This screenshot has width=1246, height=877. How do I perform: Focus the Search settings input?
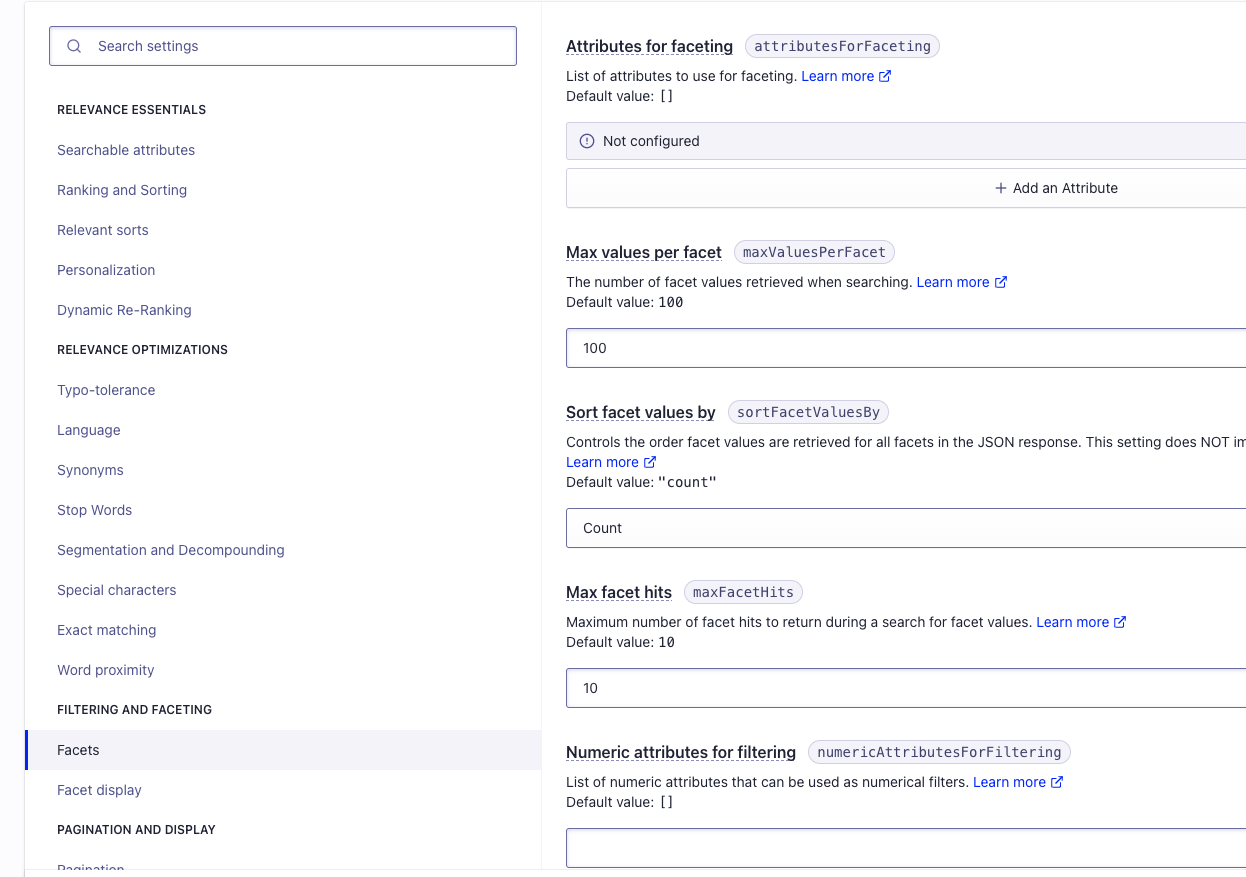(x=283, y=46)
